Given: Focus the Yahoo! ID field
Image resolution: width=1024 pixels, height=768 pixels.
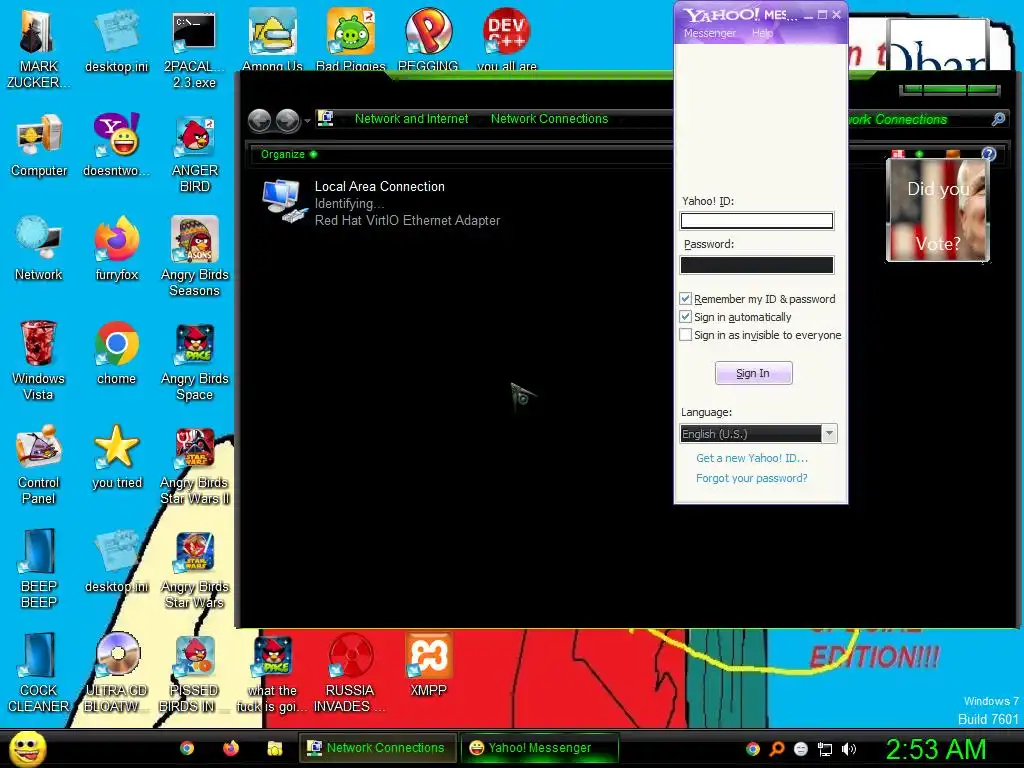Looking at the screenshot, I should click(757, 221).
